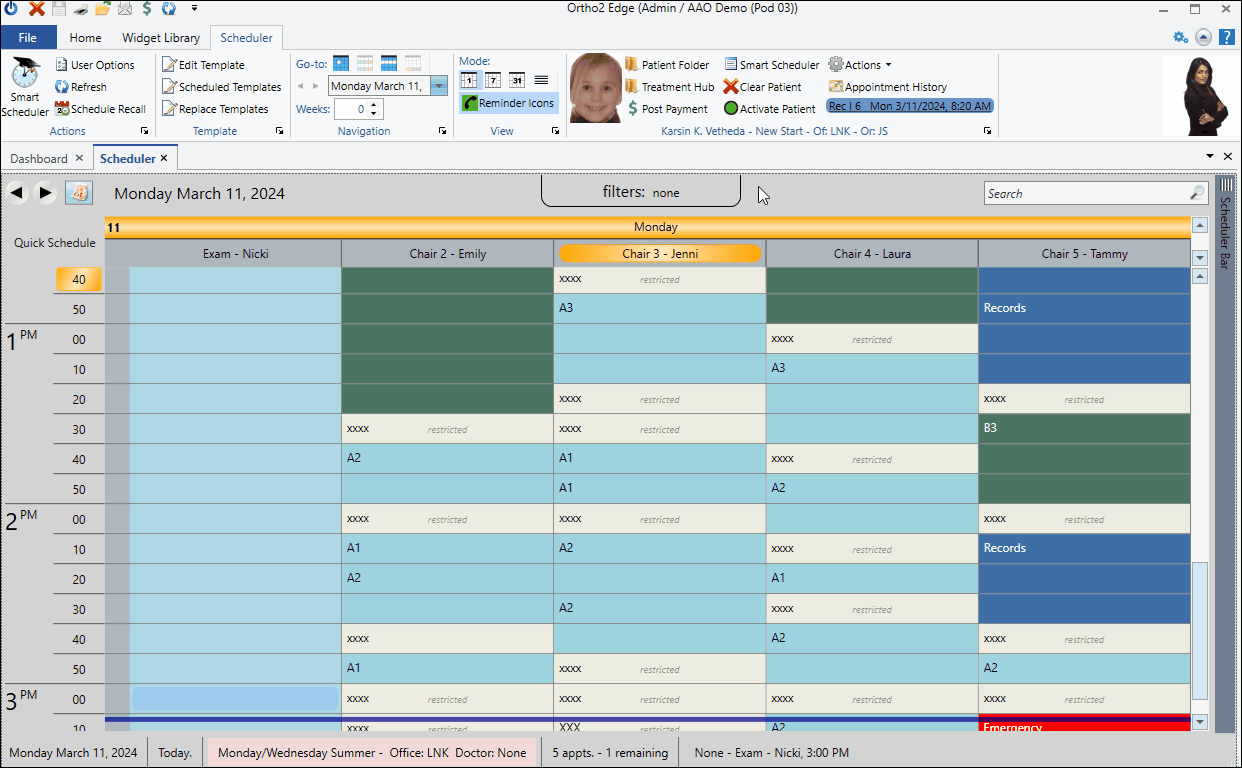Toggle Reminder Icons view
The image size is (1242, 768).
coord(509,103)
